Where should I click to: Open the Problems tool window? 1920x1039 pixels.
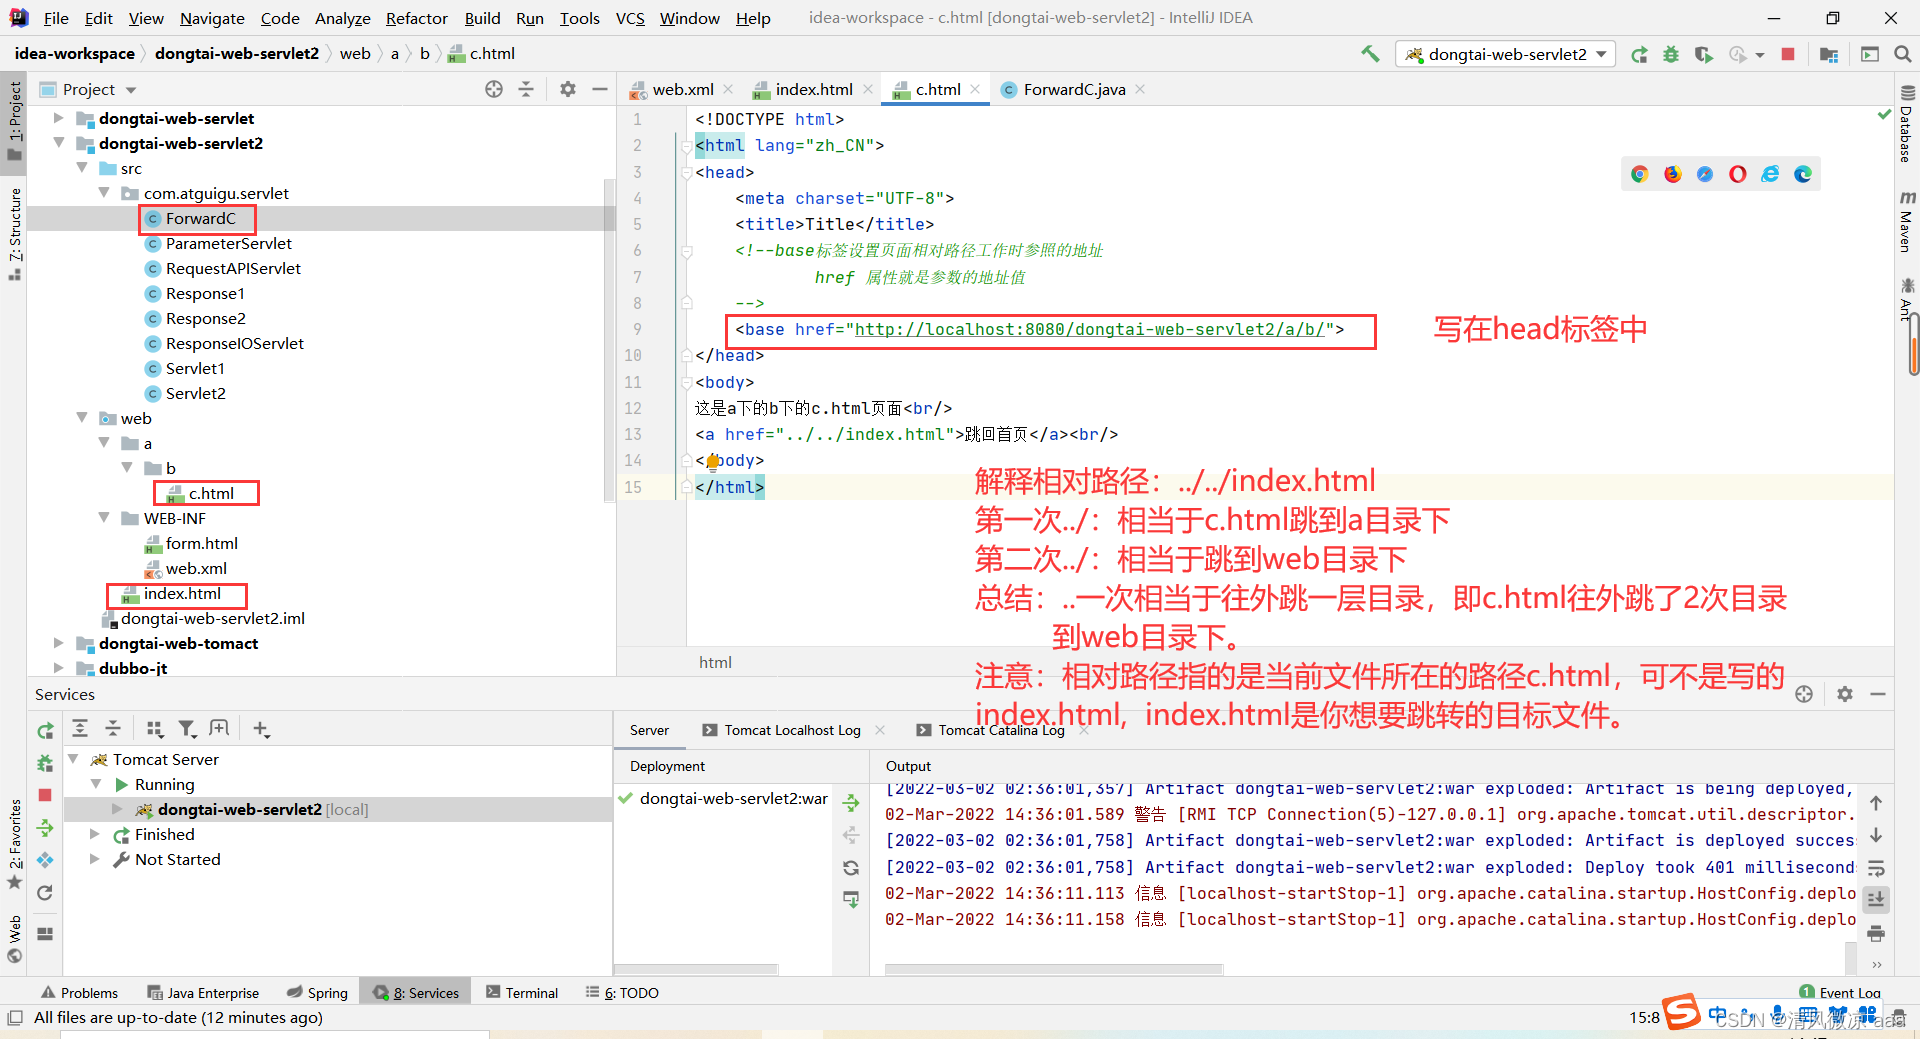click(80, 992)
